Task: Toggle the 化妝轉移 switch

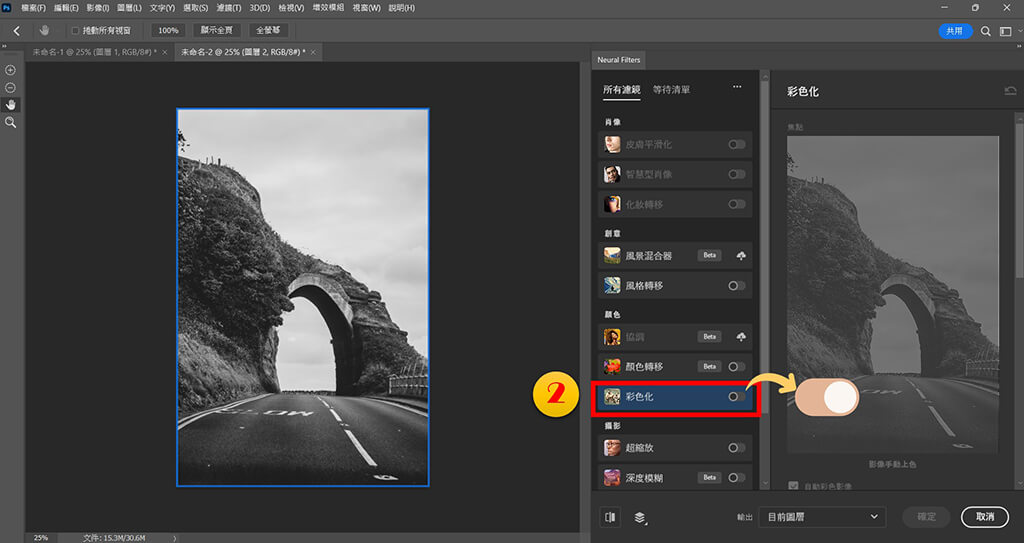Action: tap(737, 205)
